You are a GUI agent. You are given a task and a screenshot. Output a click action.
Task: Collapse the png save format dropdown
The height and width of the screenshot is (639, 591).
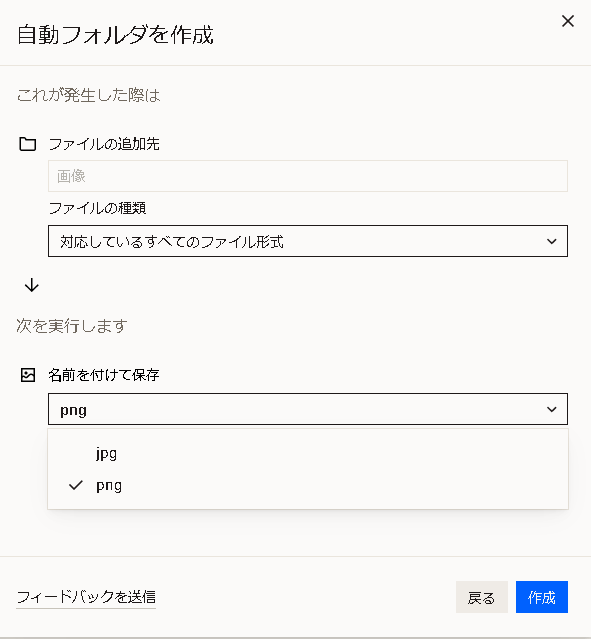click(308, 409)
